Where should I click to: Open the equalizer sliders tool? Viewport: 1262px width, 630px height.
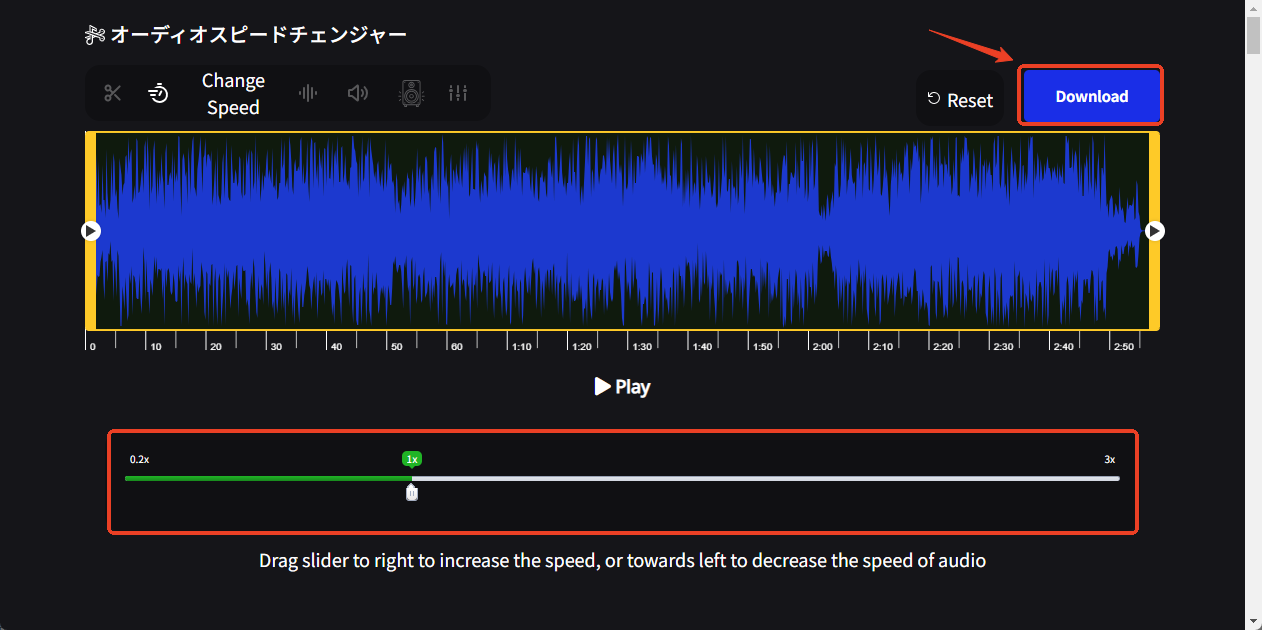[458, 92]
